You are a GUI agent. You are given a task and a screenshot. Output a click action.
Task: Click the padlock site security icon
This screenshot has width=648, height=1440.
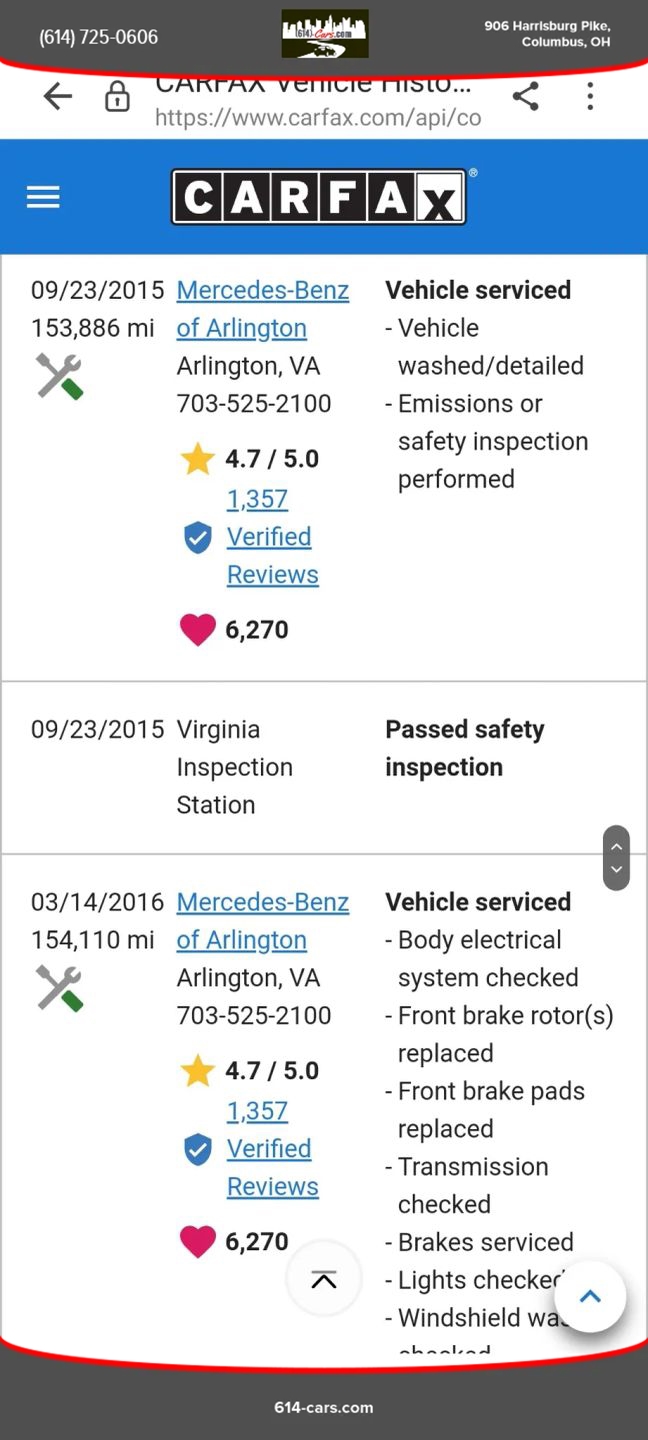tap(117, 97)
